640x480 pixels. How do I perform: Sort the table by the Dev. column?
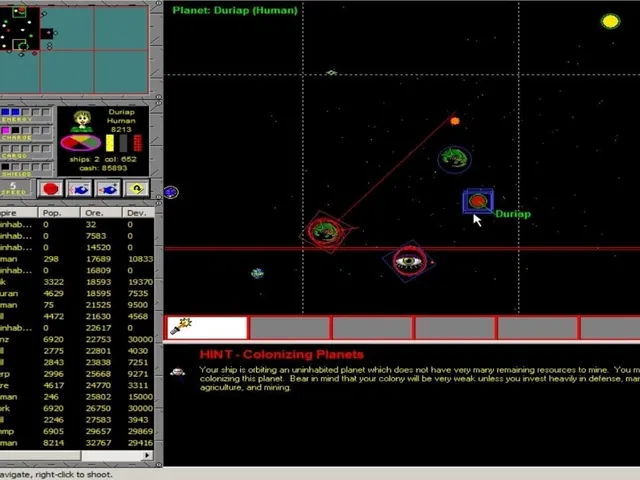138,213
